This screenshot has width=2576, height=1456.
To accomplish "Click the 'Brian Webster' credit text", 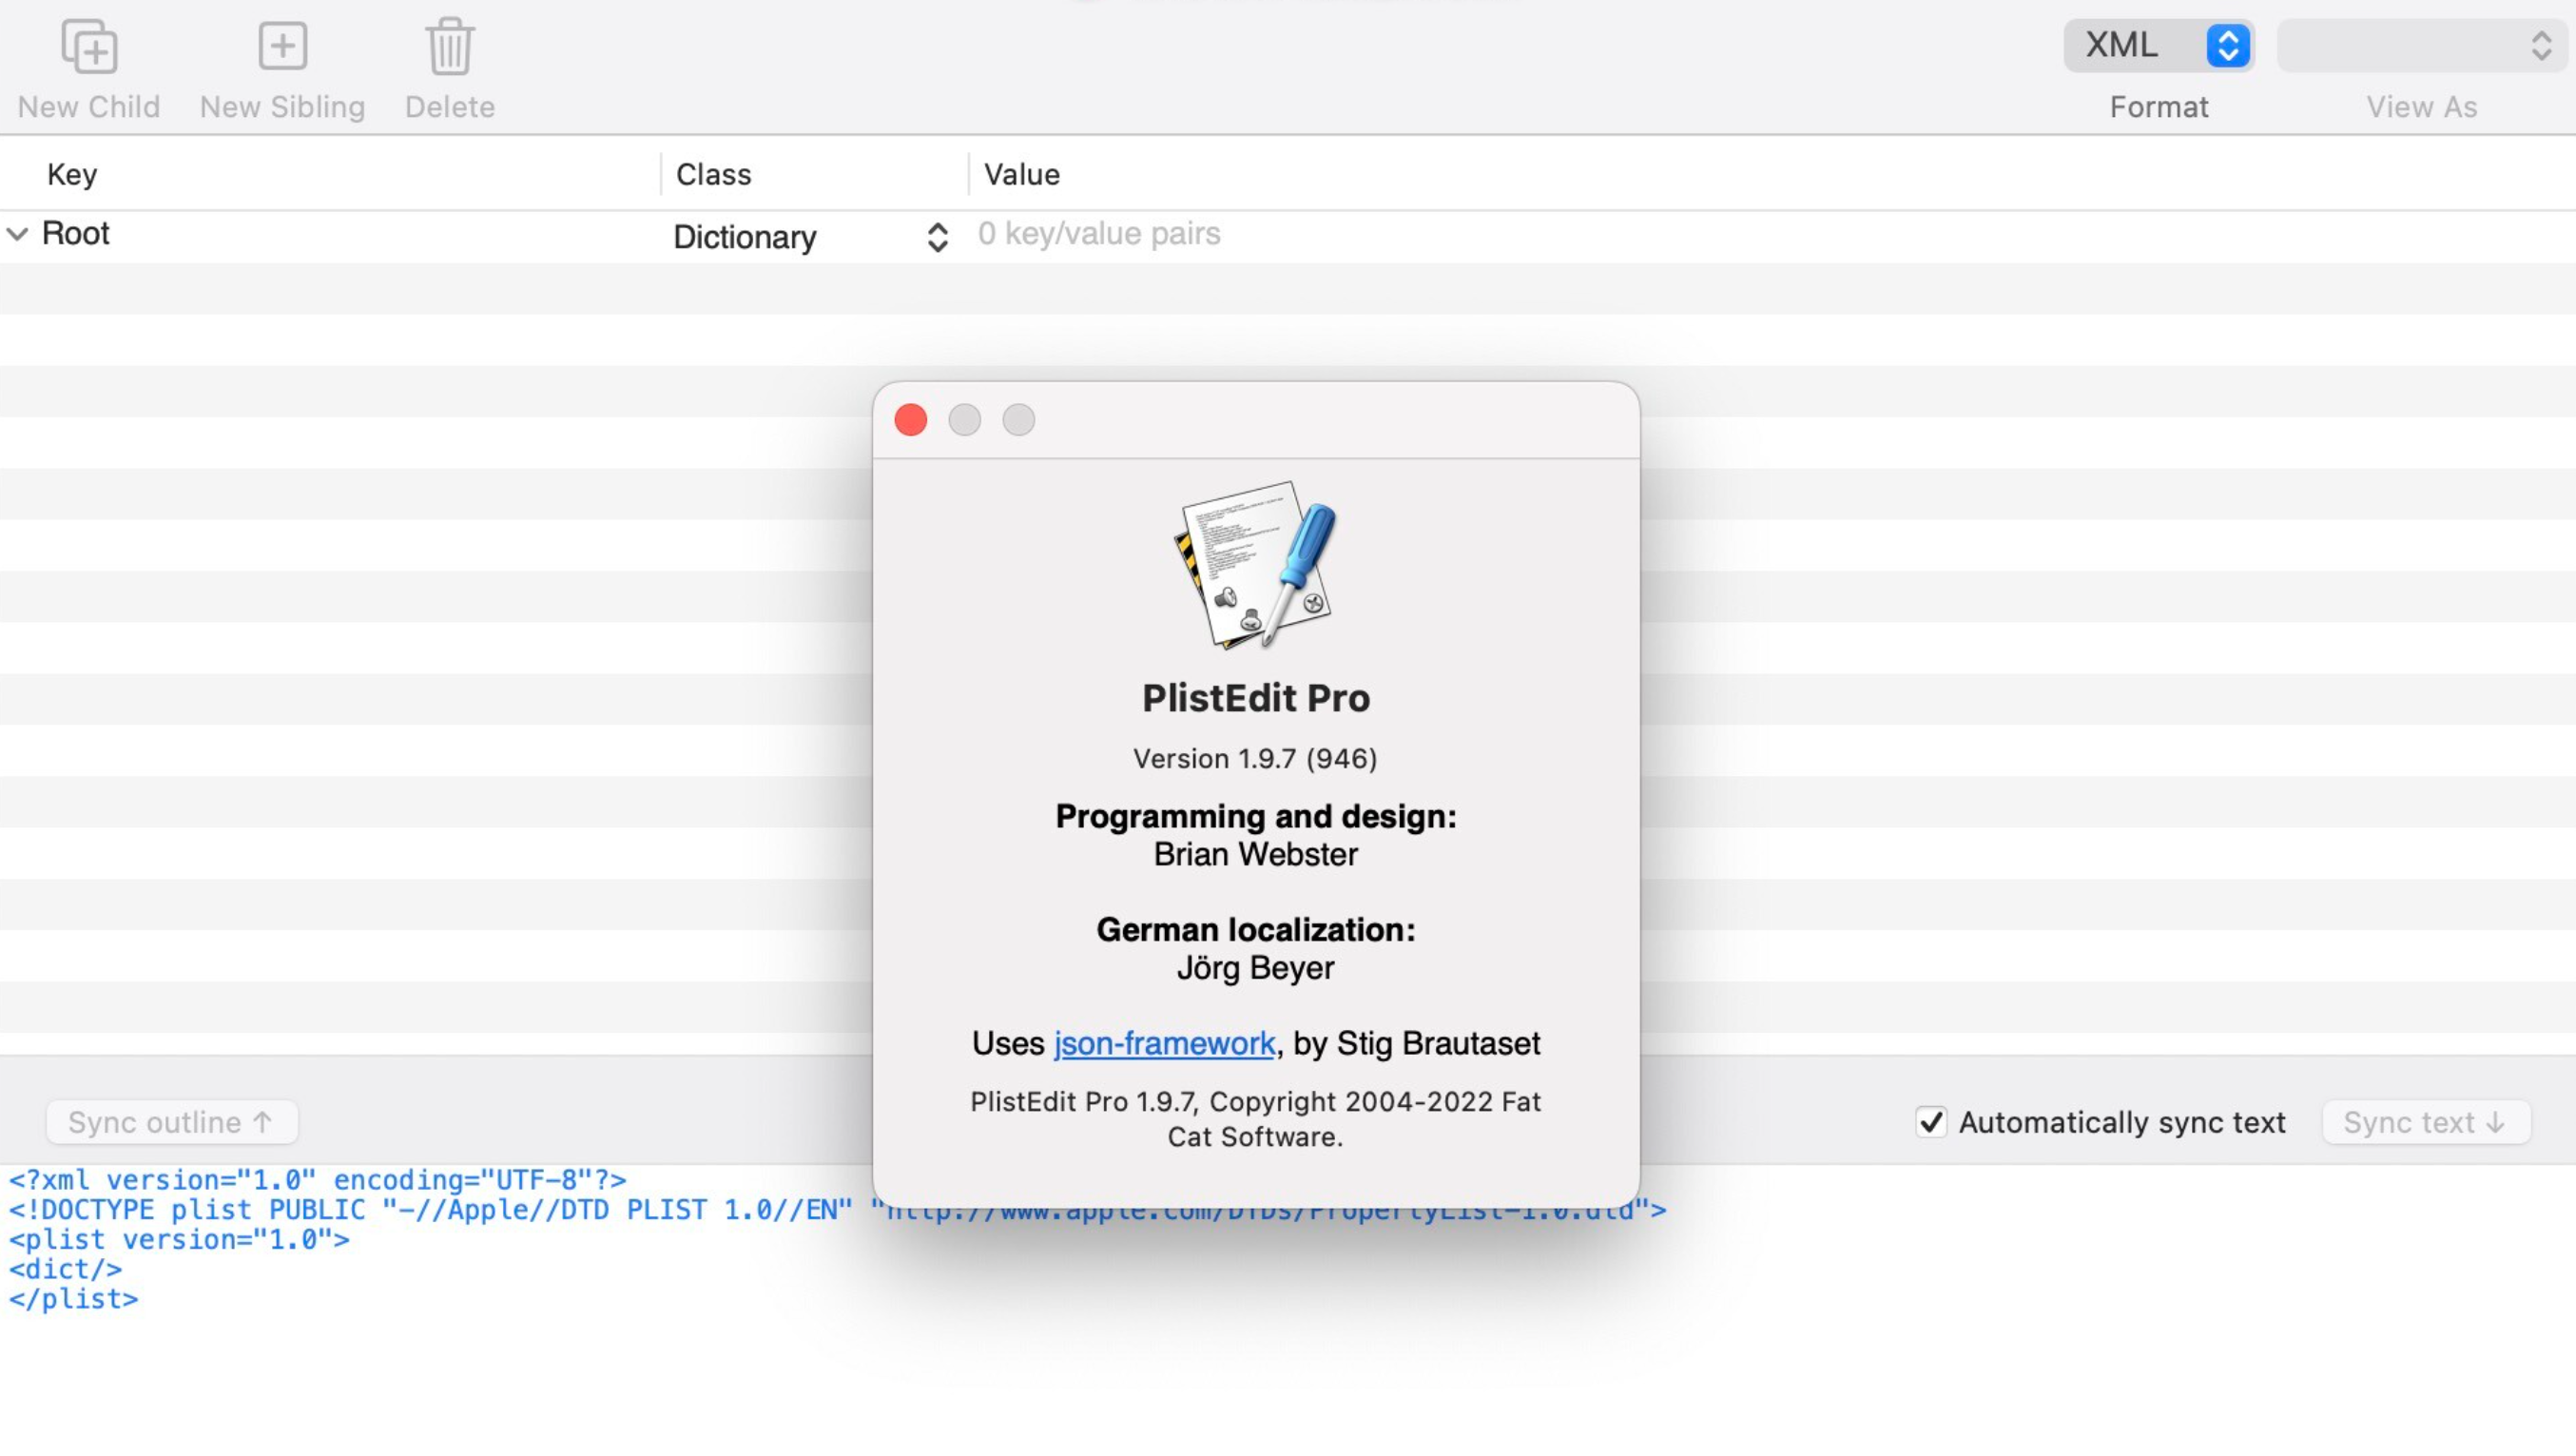I will (x=1255, y=854).
